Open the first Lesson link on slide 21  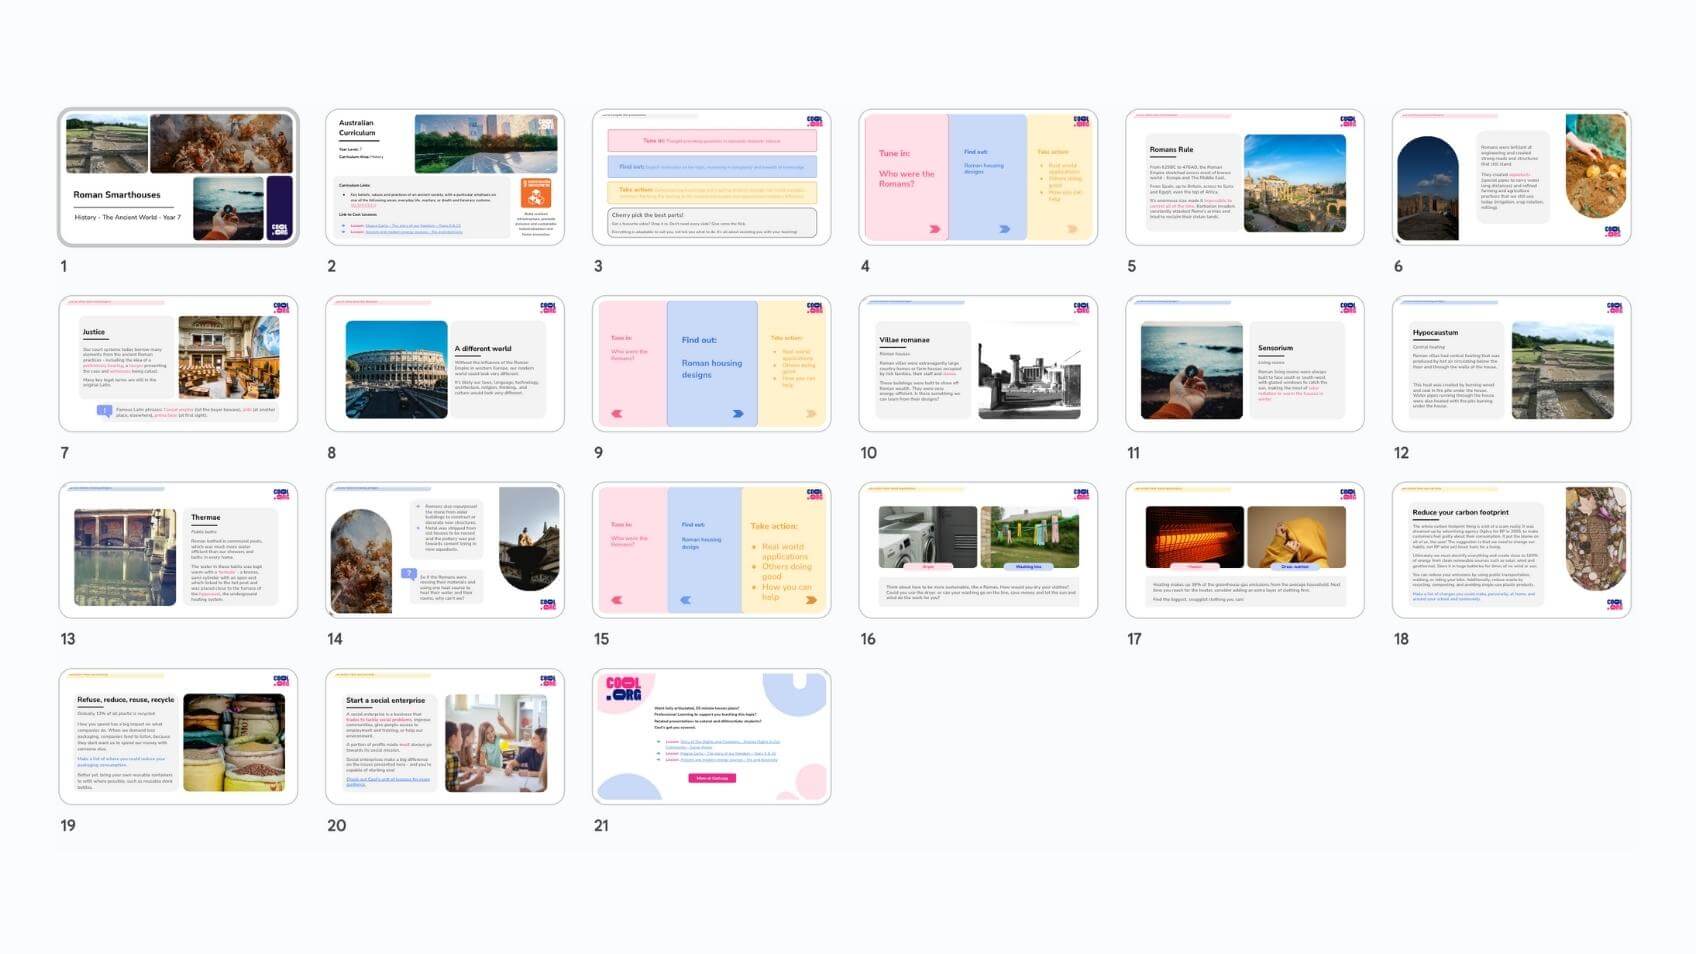click(x=726, y=744)
